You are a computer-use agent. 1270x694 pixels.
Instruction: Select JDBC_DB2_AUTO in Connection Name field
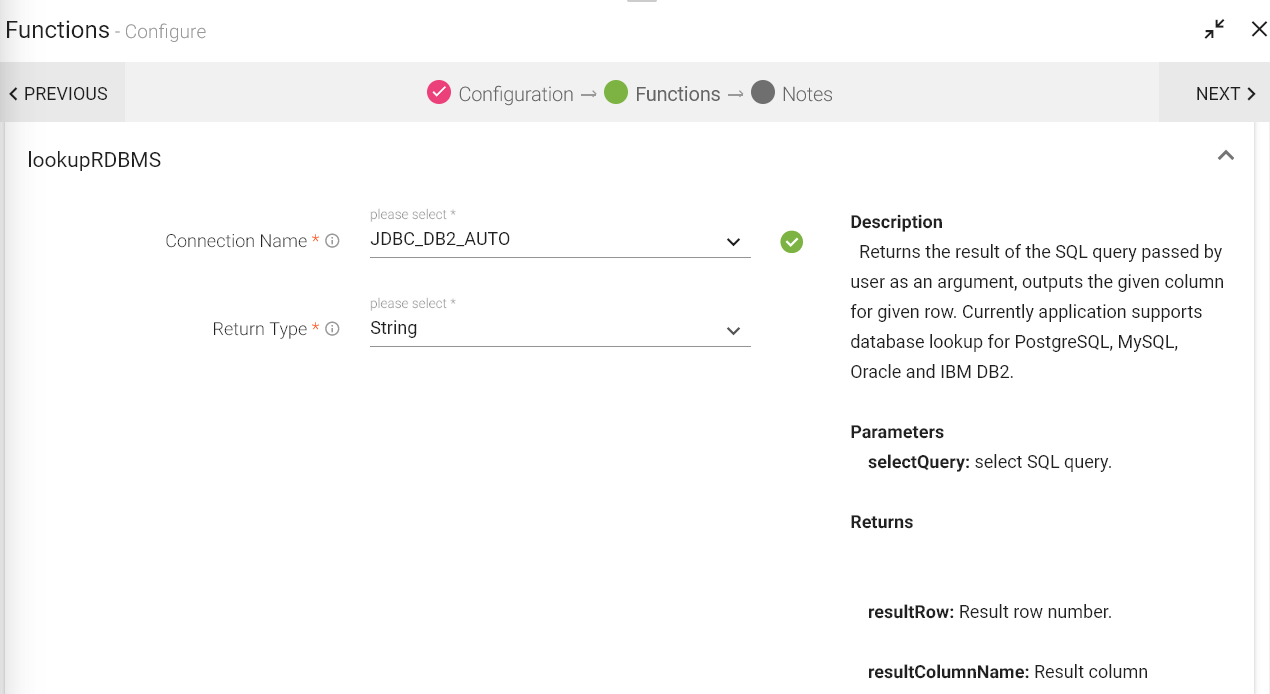click(440, 239)
